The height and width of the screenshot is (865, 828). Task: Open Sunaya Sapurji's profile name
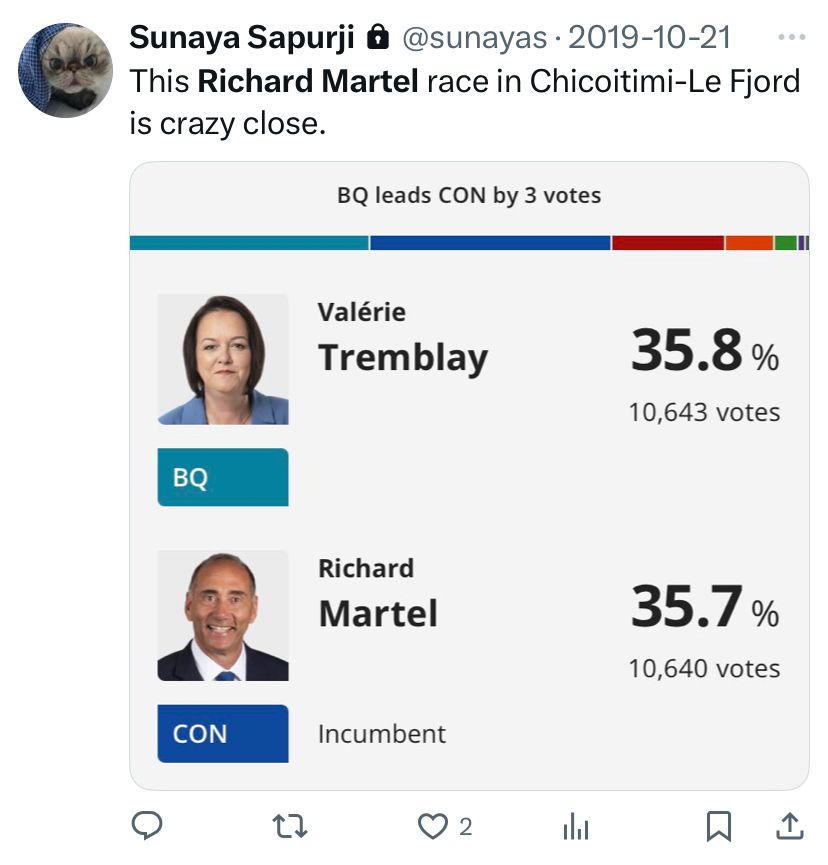tap(242, 38)
